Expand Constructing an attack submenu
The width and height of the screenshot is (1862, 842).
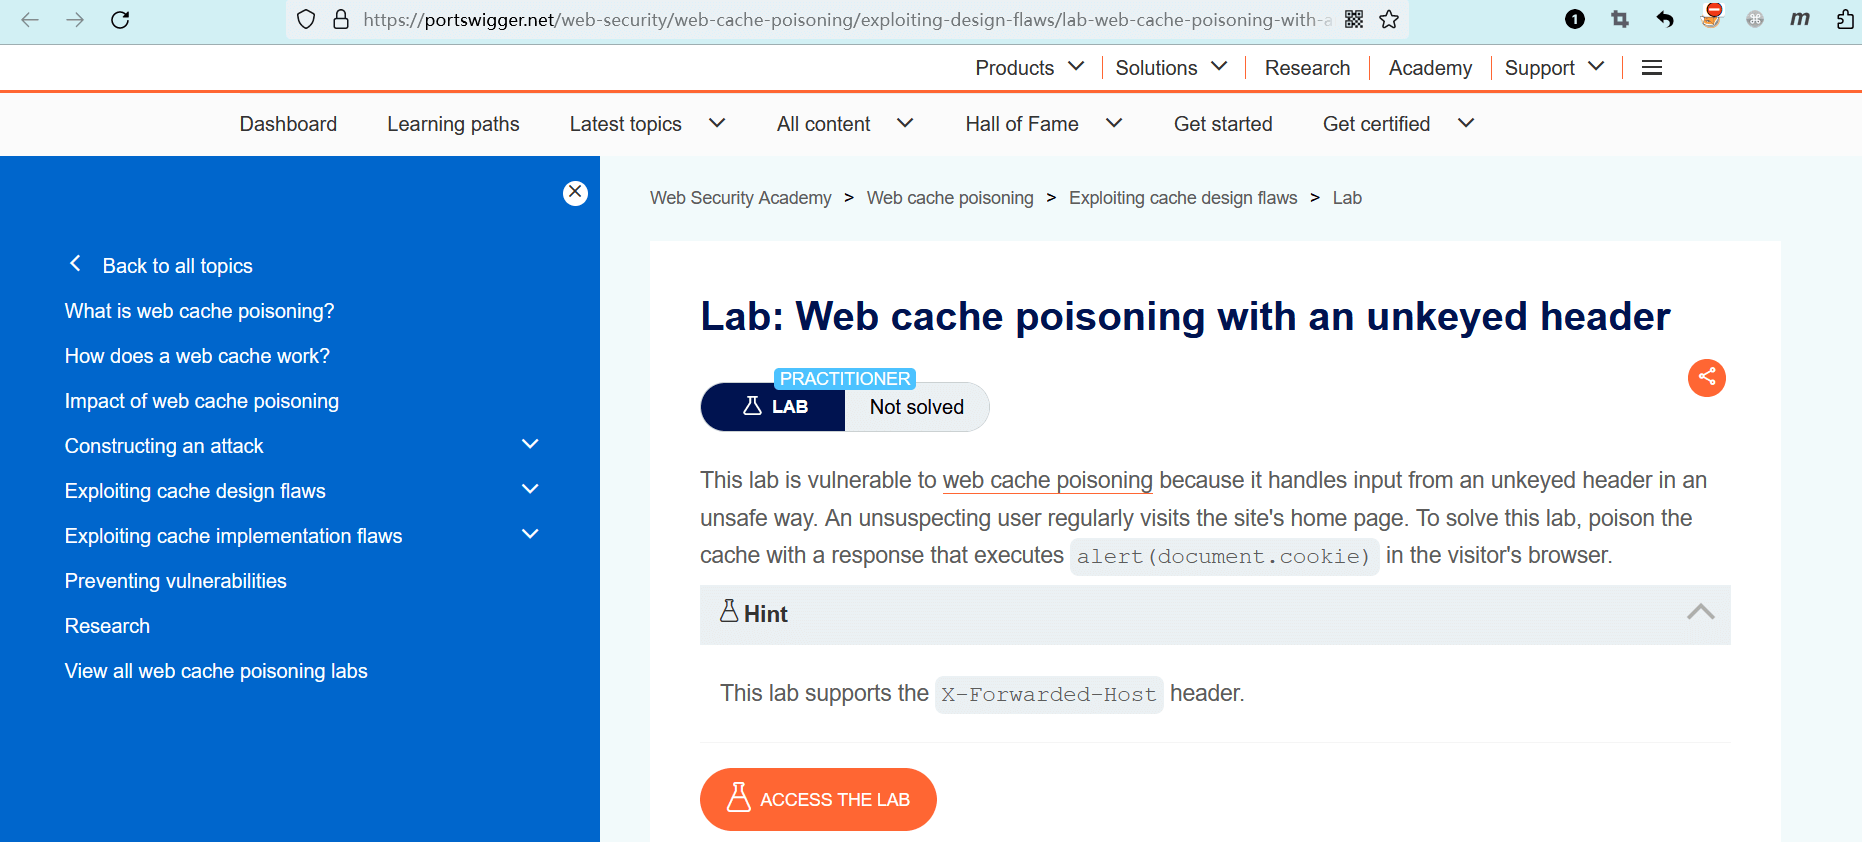[x=530, y=445]
